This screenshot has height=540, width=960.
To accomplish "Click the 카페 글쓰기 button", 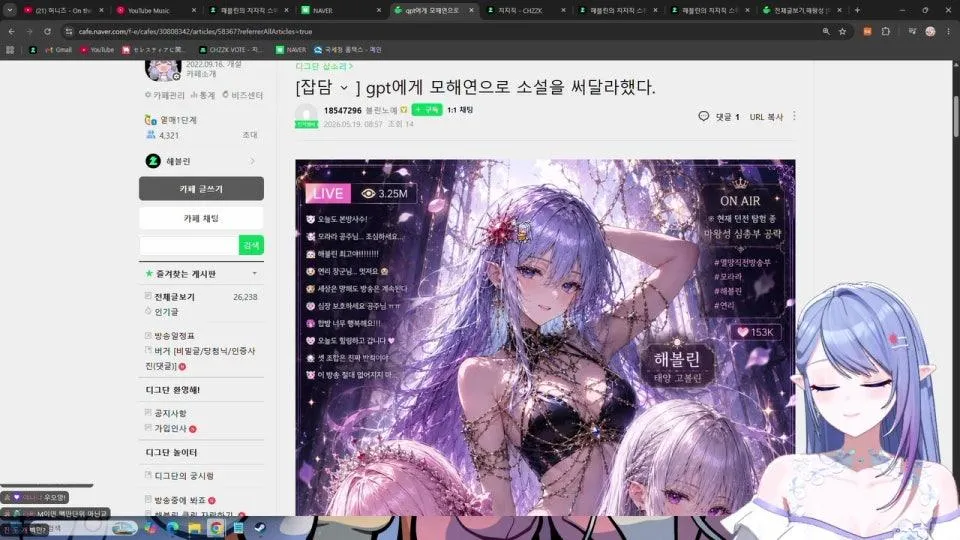I will click(201, 189).
